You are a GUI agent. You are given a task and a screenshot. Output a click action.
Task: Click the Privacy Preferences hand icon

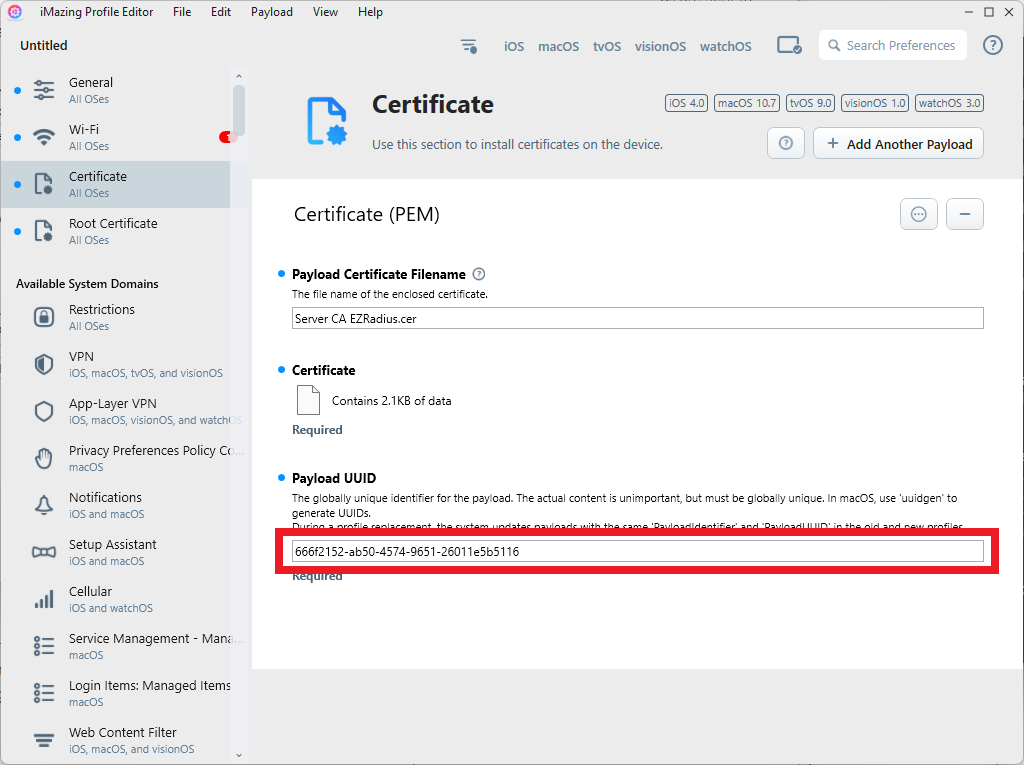click(x=44, y=459)
